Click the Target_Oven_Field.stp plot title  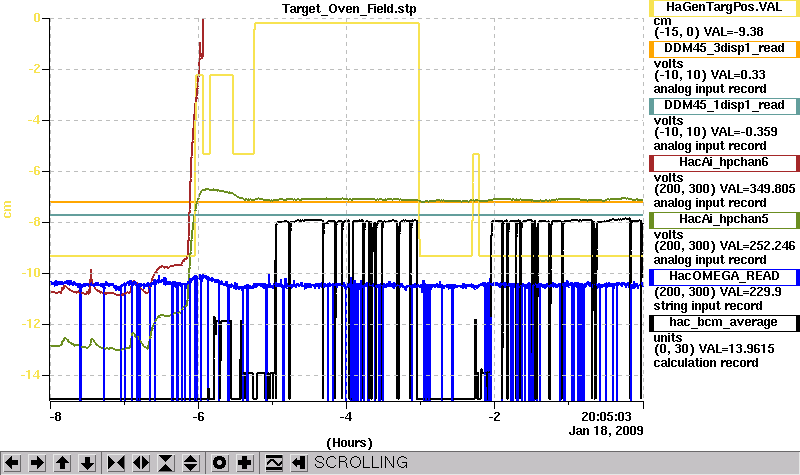click(x=349, y=9)
